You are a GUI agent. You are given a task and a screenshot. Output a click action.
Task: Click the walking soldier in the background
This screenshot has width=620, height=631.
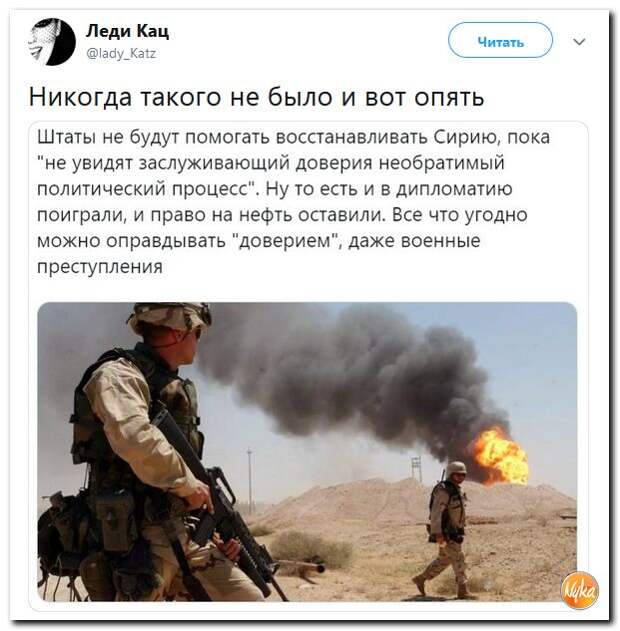445,529
